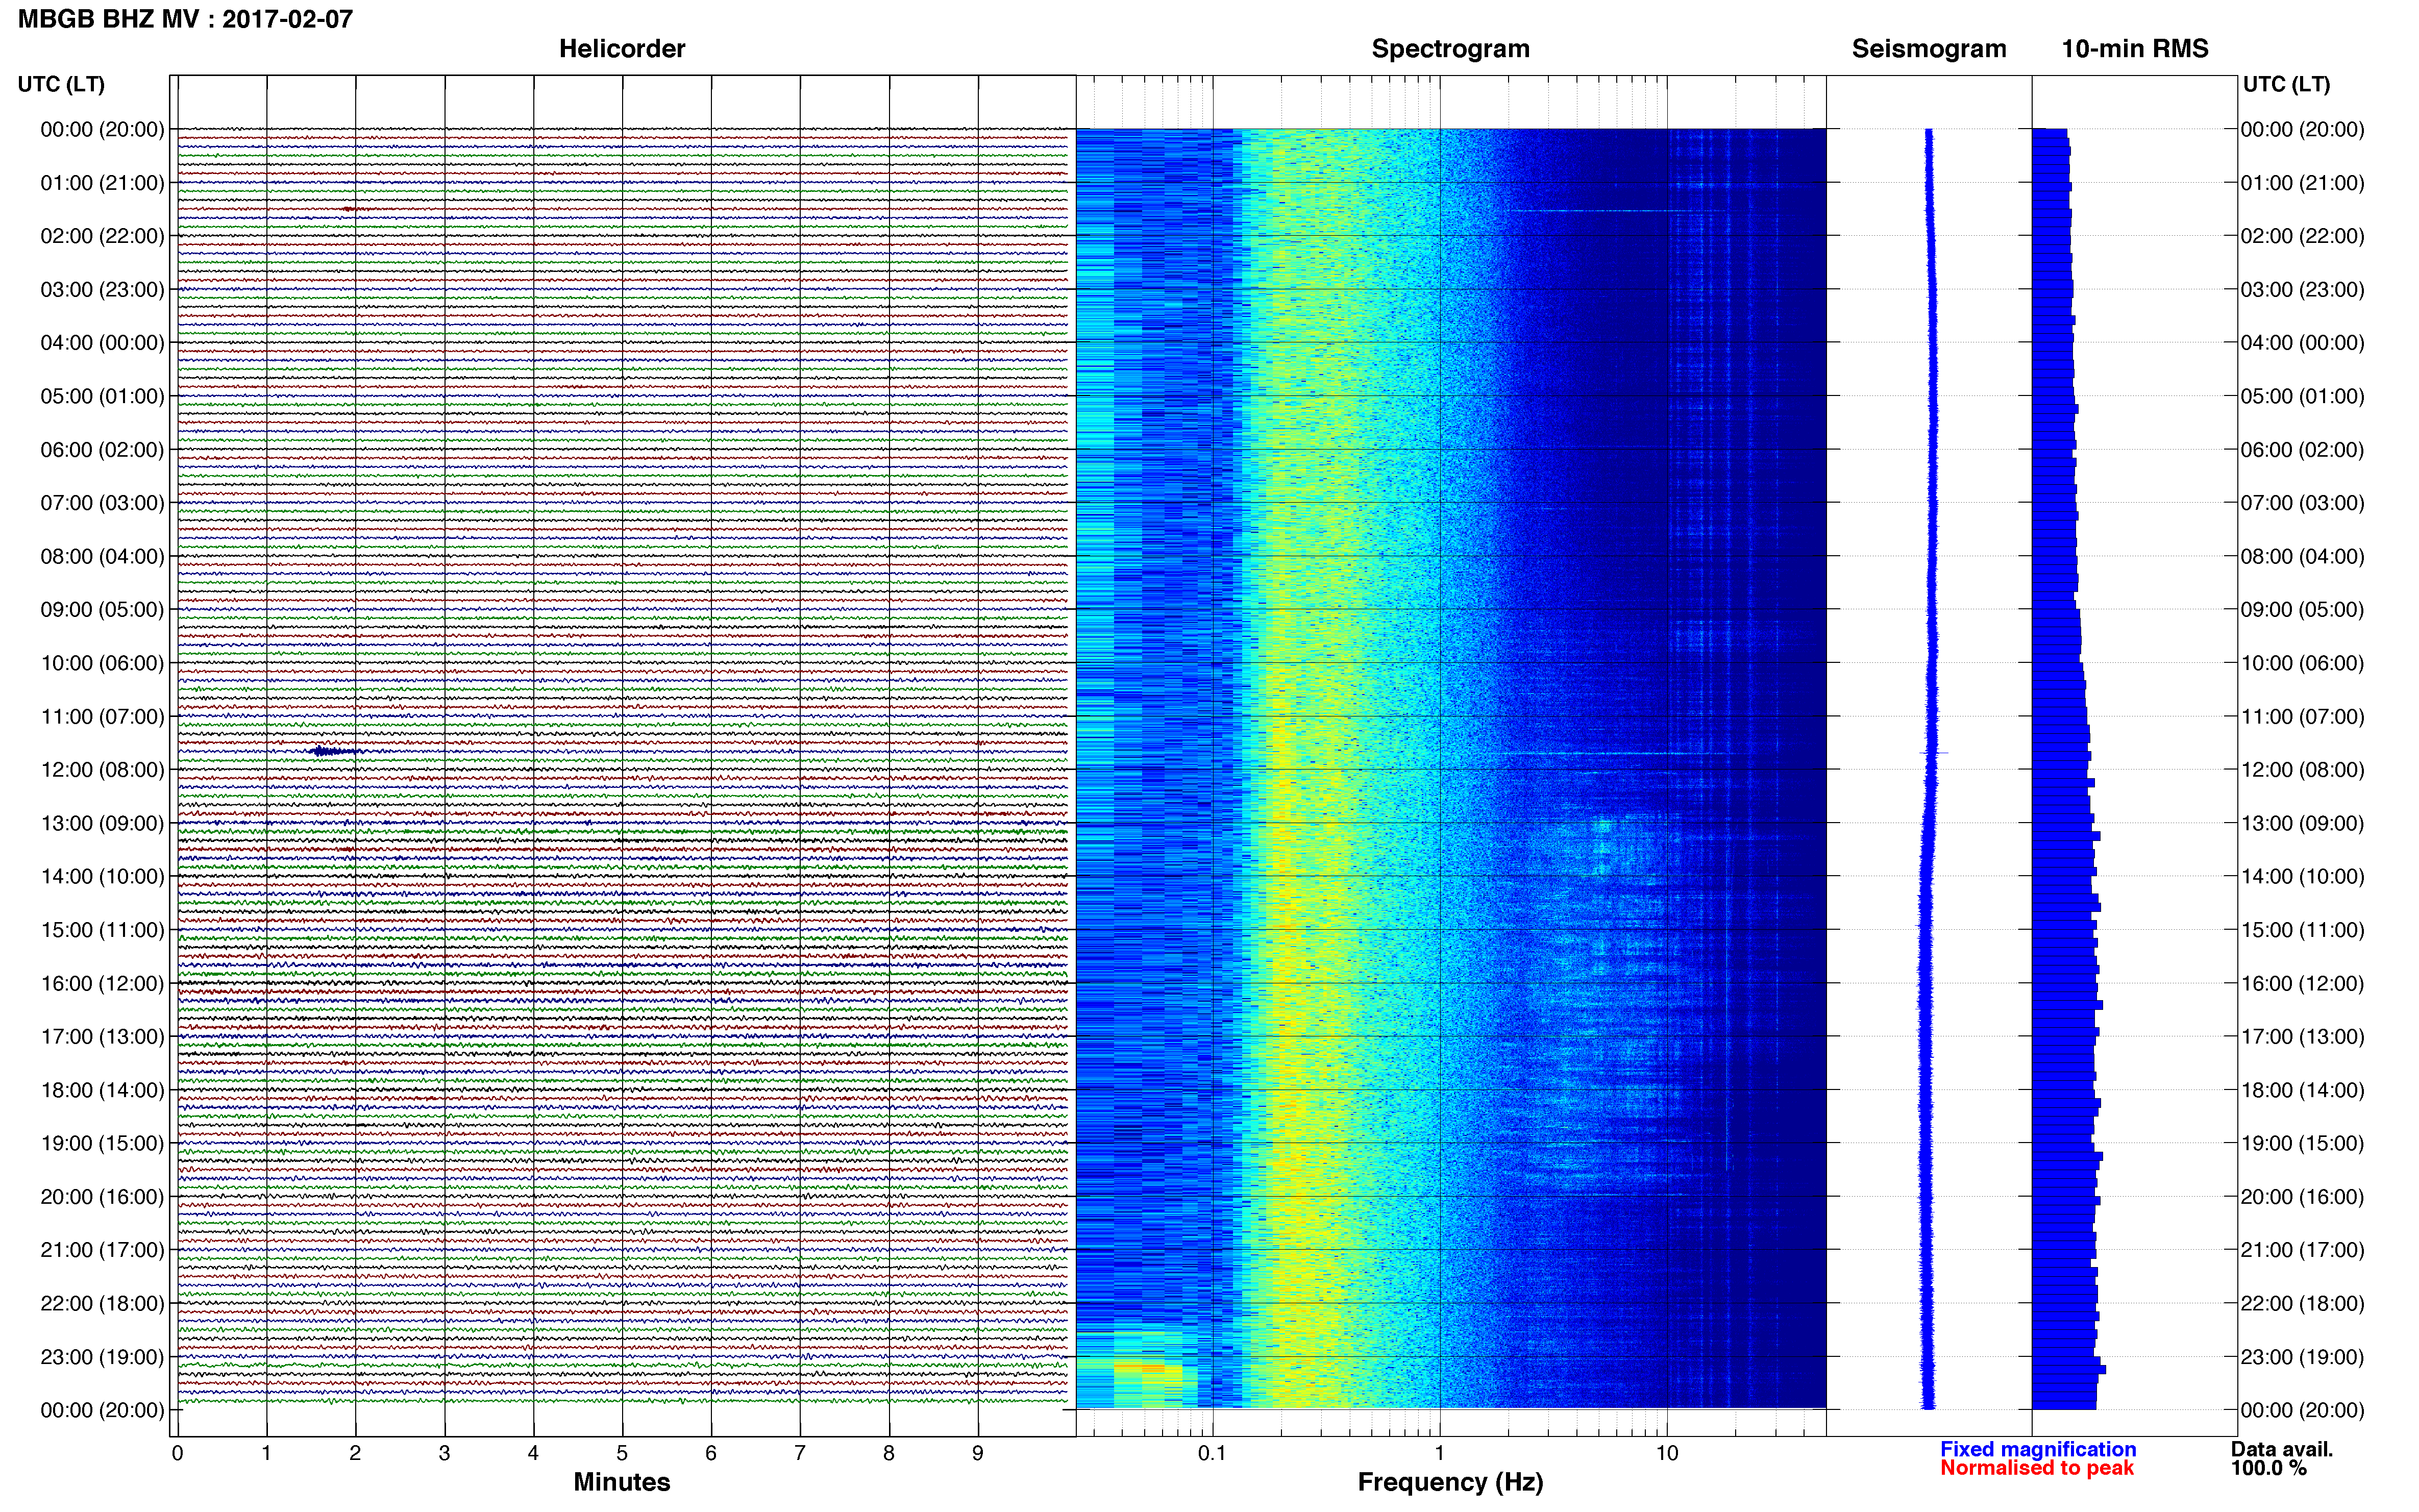Click right time label '21:00 (17:00)'
This screenshot has height=1512, width=2419.
pos(2302,1250)
